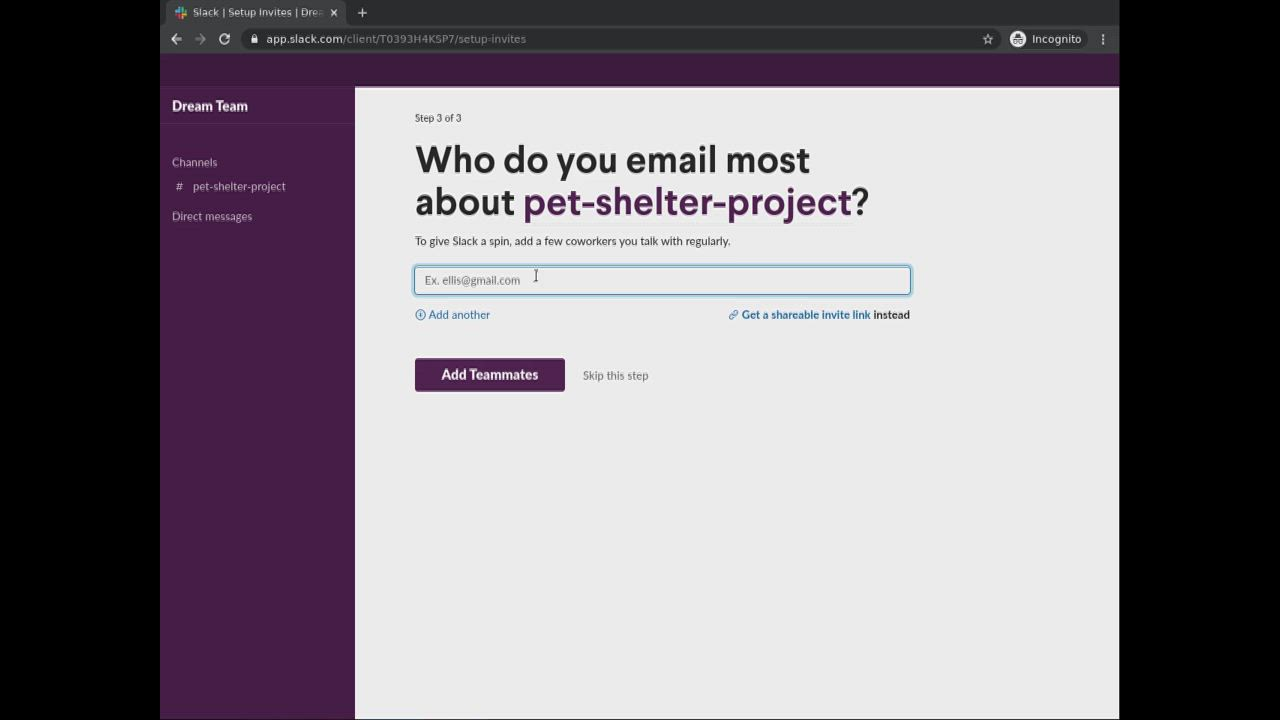Viewport: 1280px width, 720px height.
Task: Open a new browser tab
Action: coord(362,13)
